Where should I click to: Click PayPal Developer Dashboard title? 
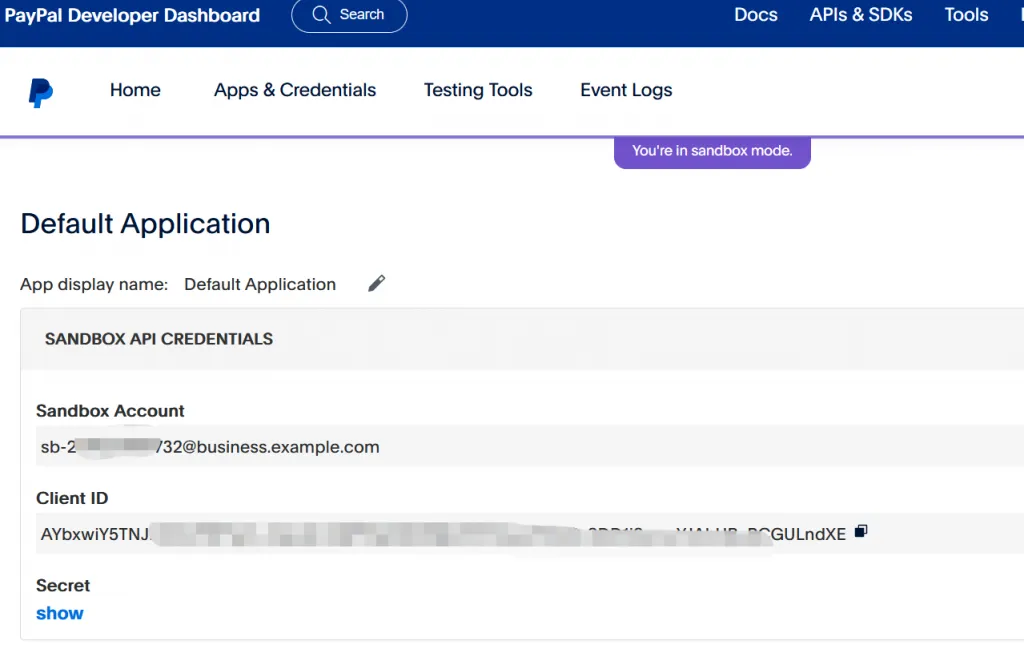[132, 16]
